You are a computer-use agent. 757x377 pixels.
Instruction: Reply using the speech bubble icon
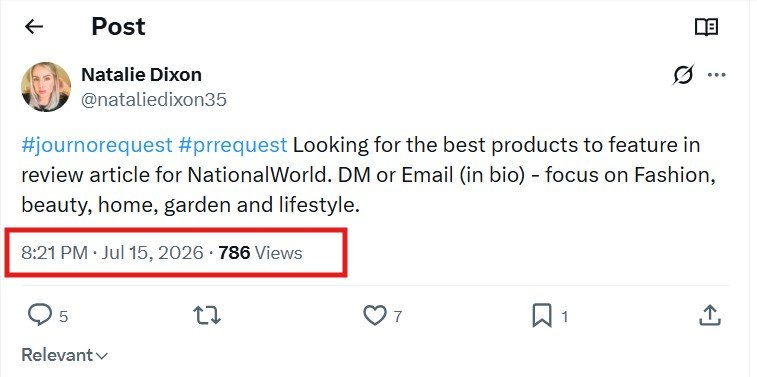40,315
